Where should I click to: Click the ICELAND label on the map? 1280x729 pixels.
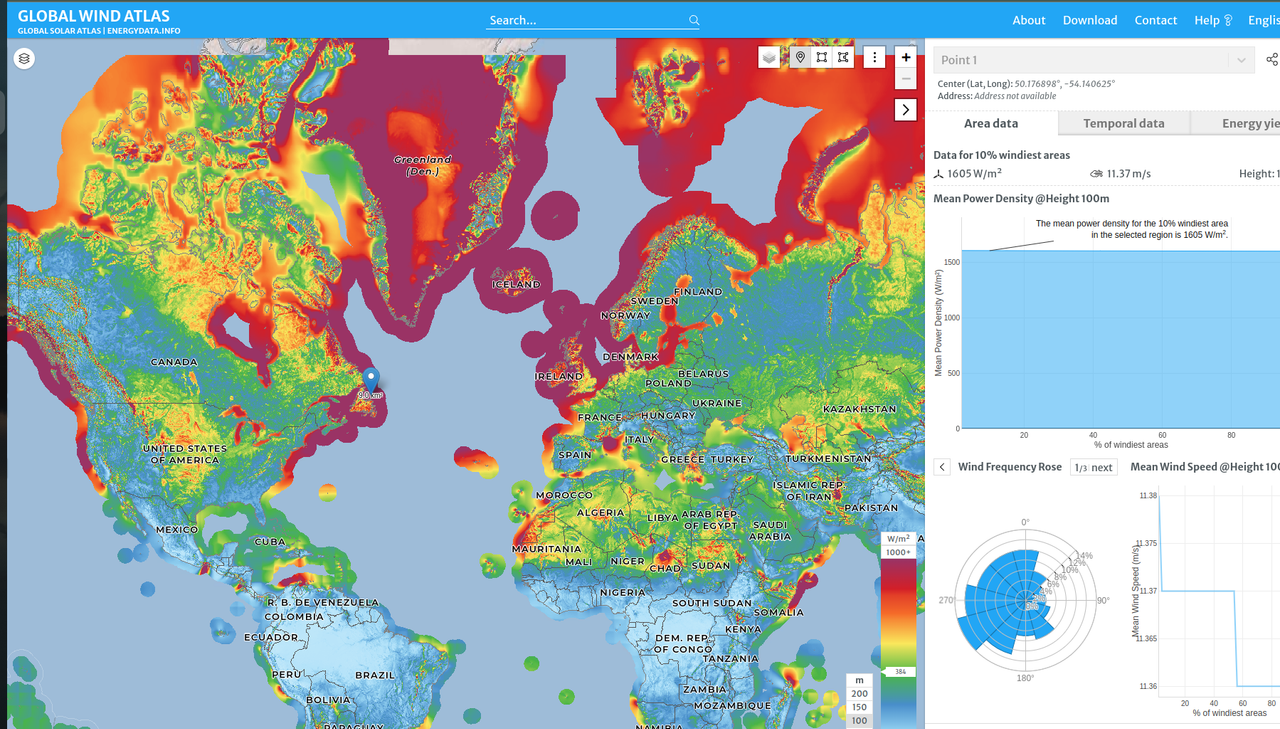(516, 284)
